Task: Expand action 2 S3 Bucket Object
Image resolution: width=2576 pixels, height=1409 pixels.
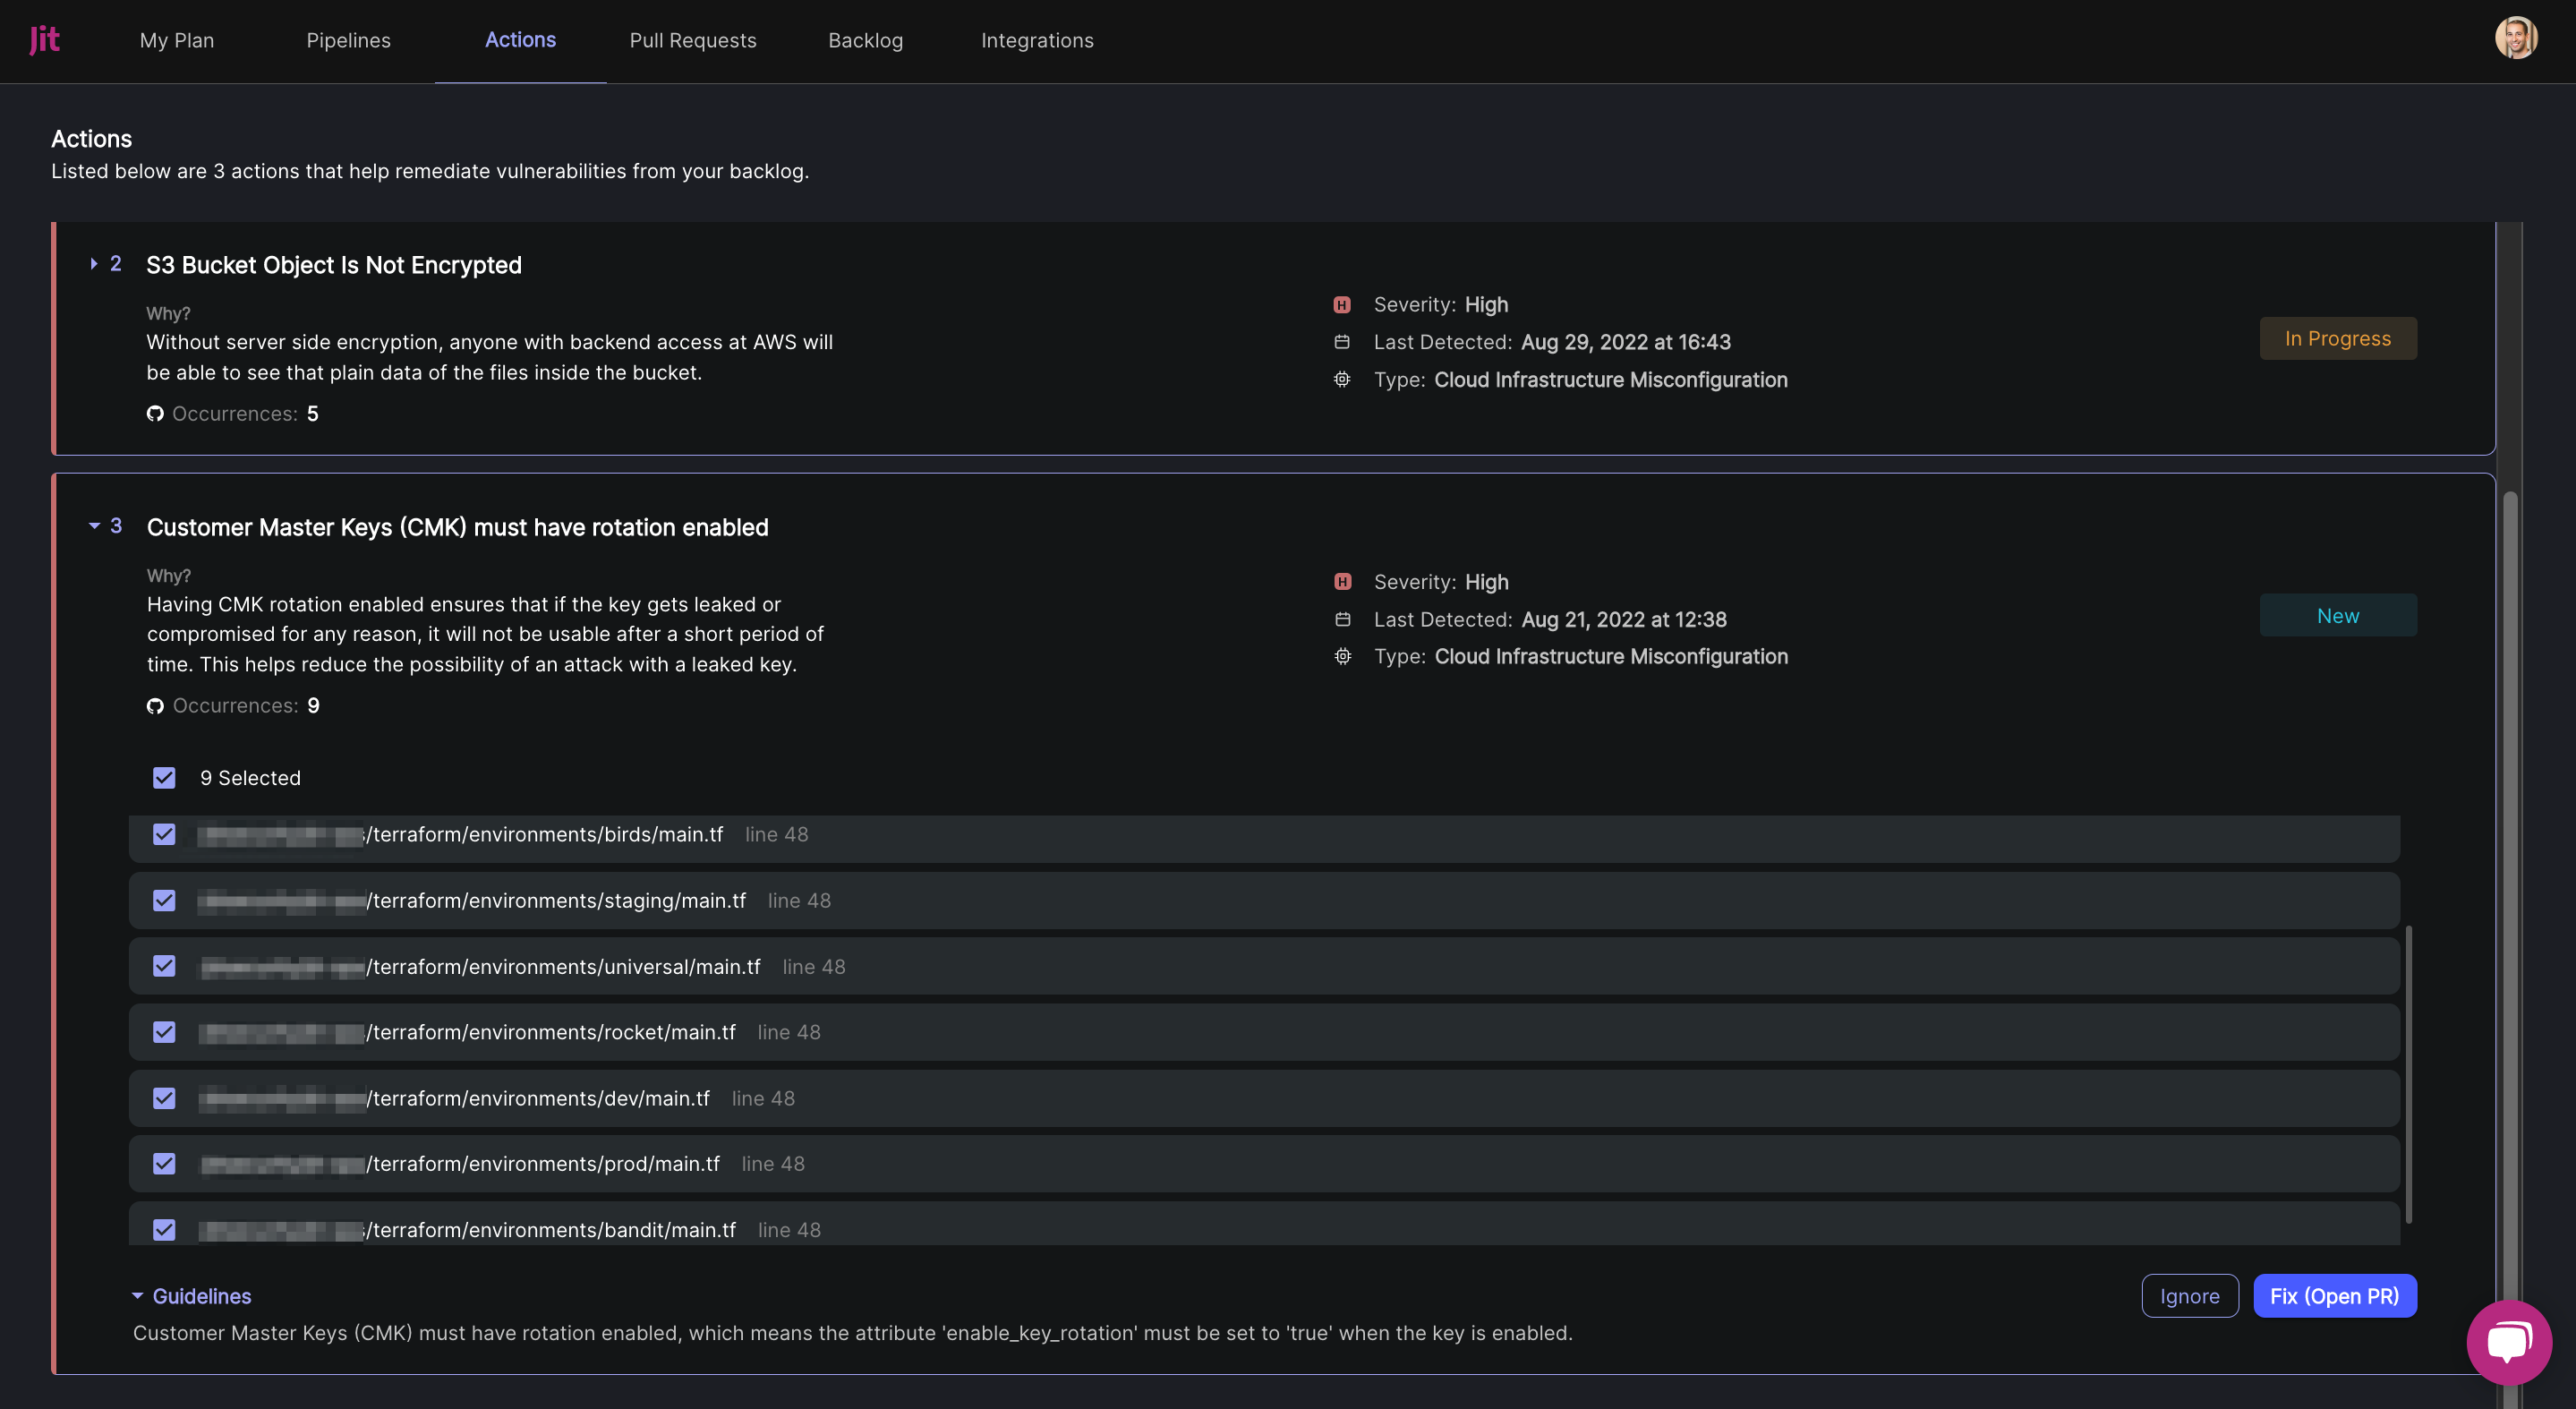Action: point(94,264)
